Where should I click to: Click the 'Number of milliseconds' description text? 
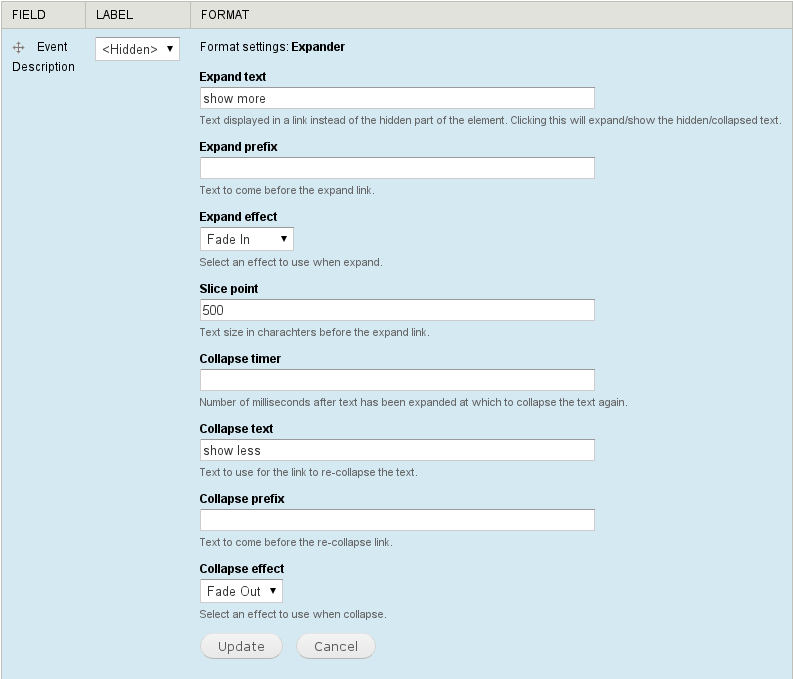click(413, 402)
